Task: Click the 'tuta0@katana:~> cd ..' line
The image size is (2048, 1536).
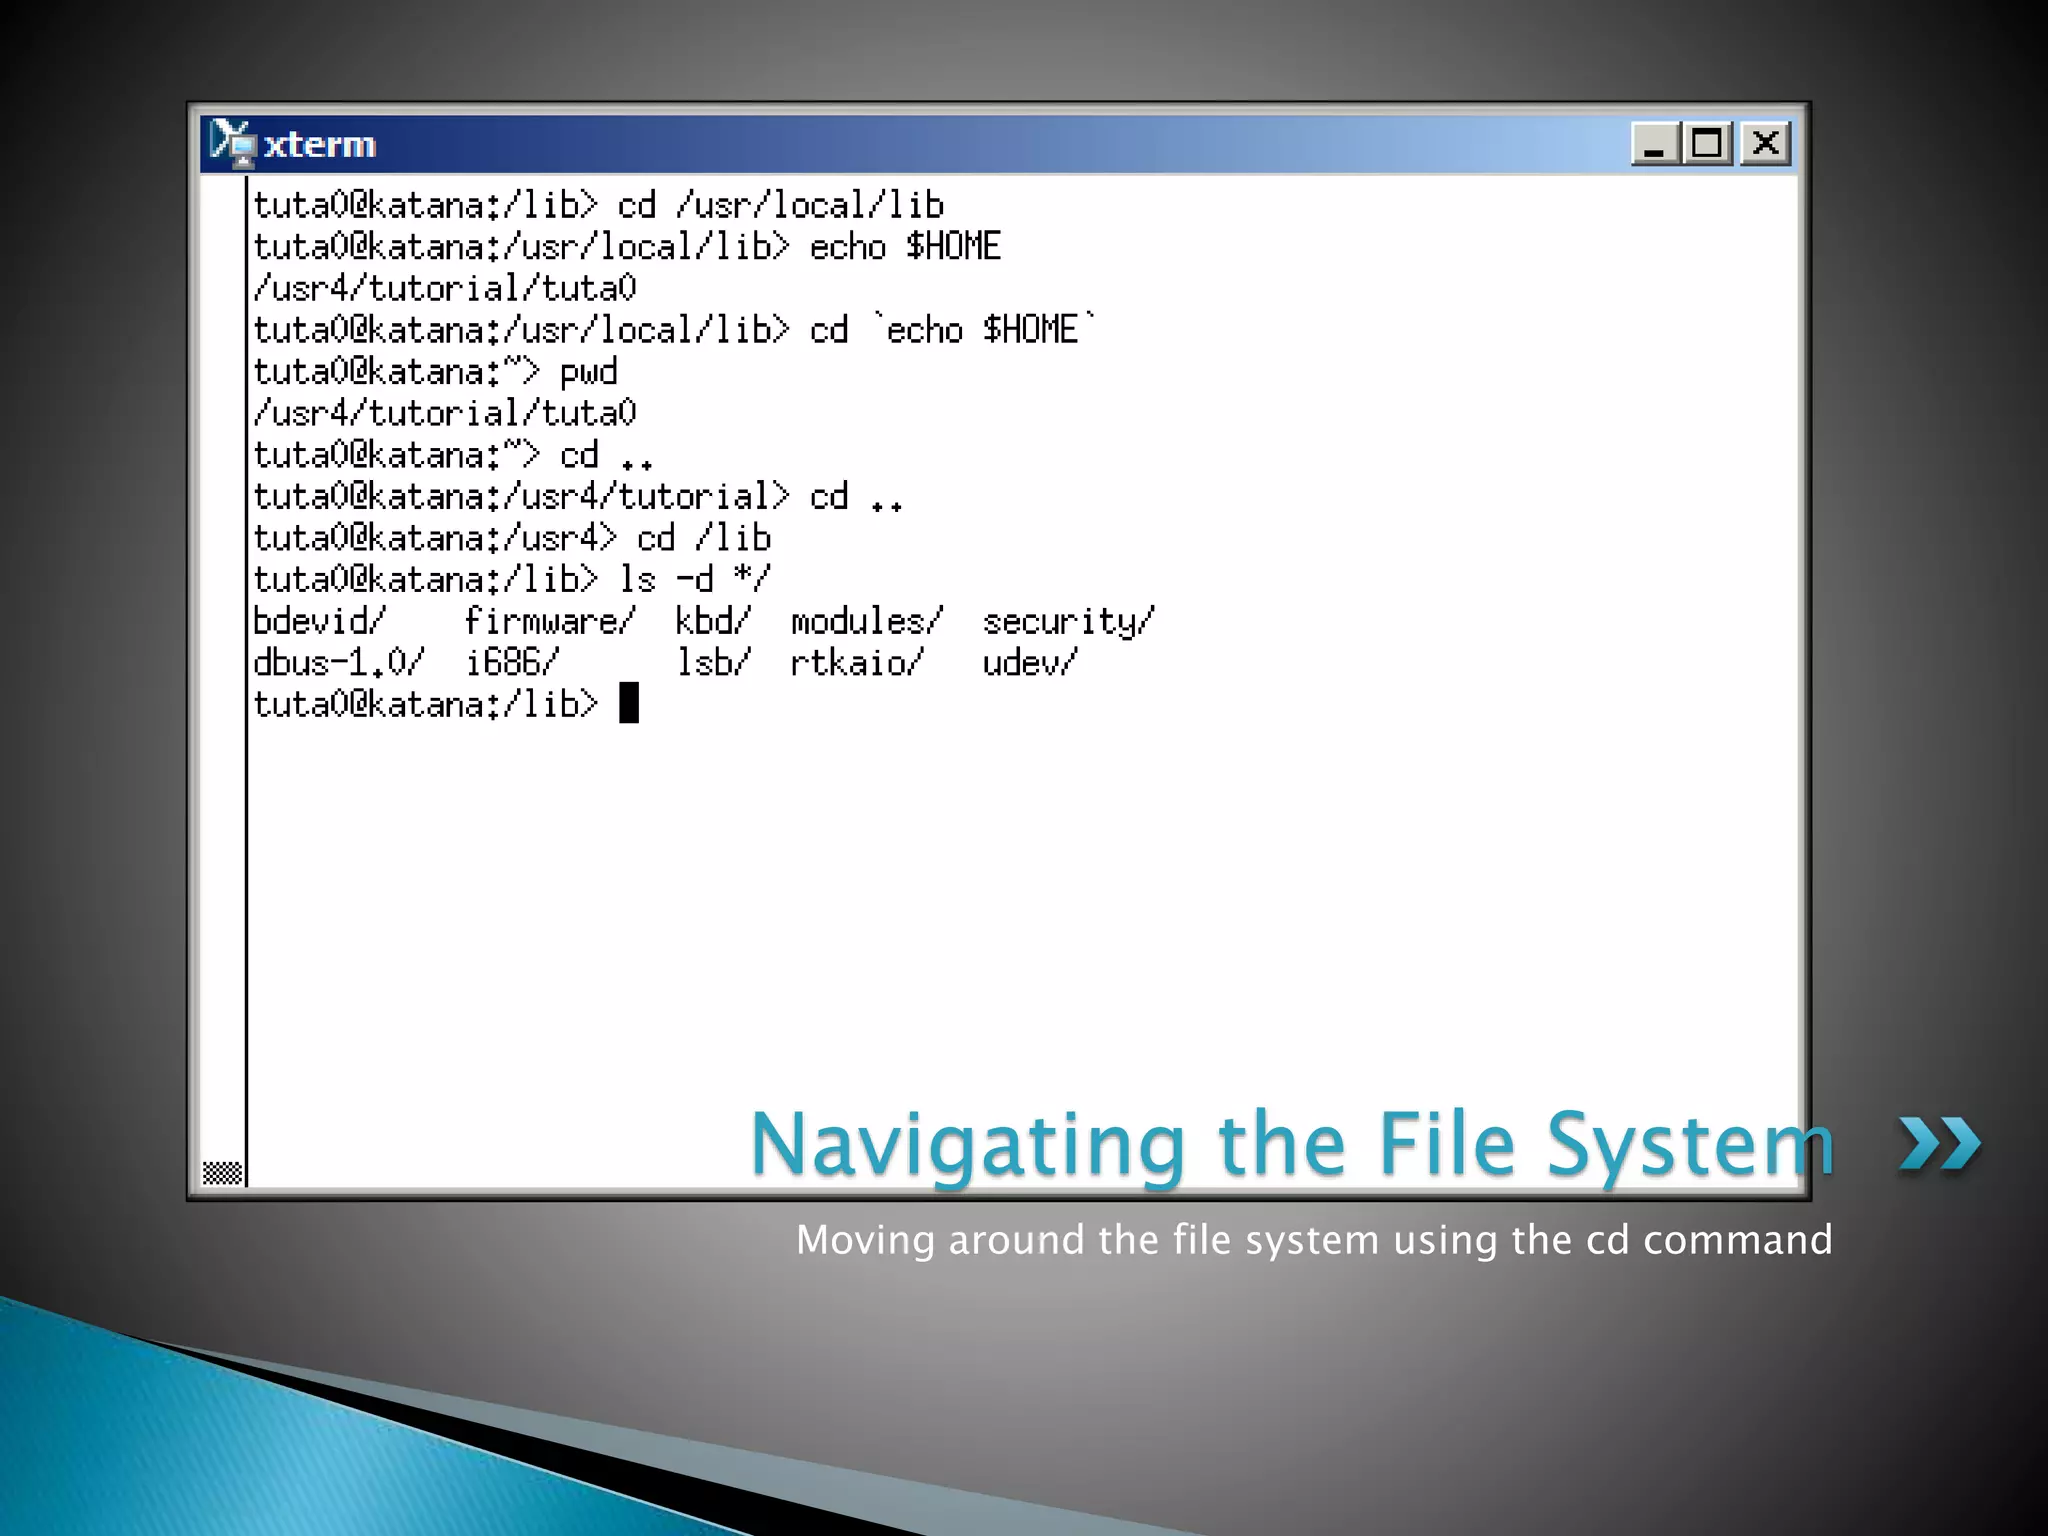Action: [453, 455]
